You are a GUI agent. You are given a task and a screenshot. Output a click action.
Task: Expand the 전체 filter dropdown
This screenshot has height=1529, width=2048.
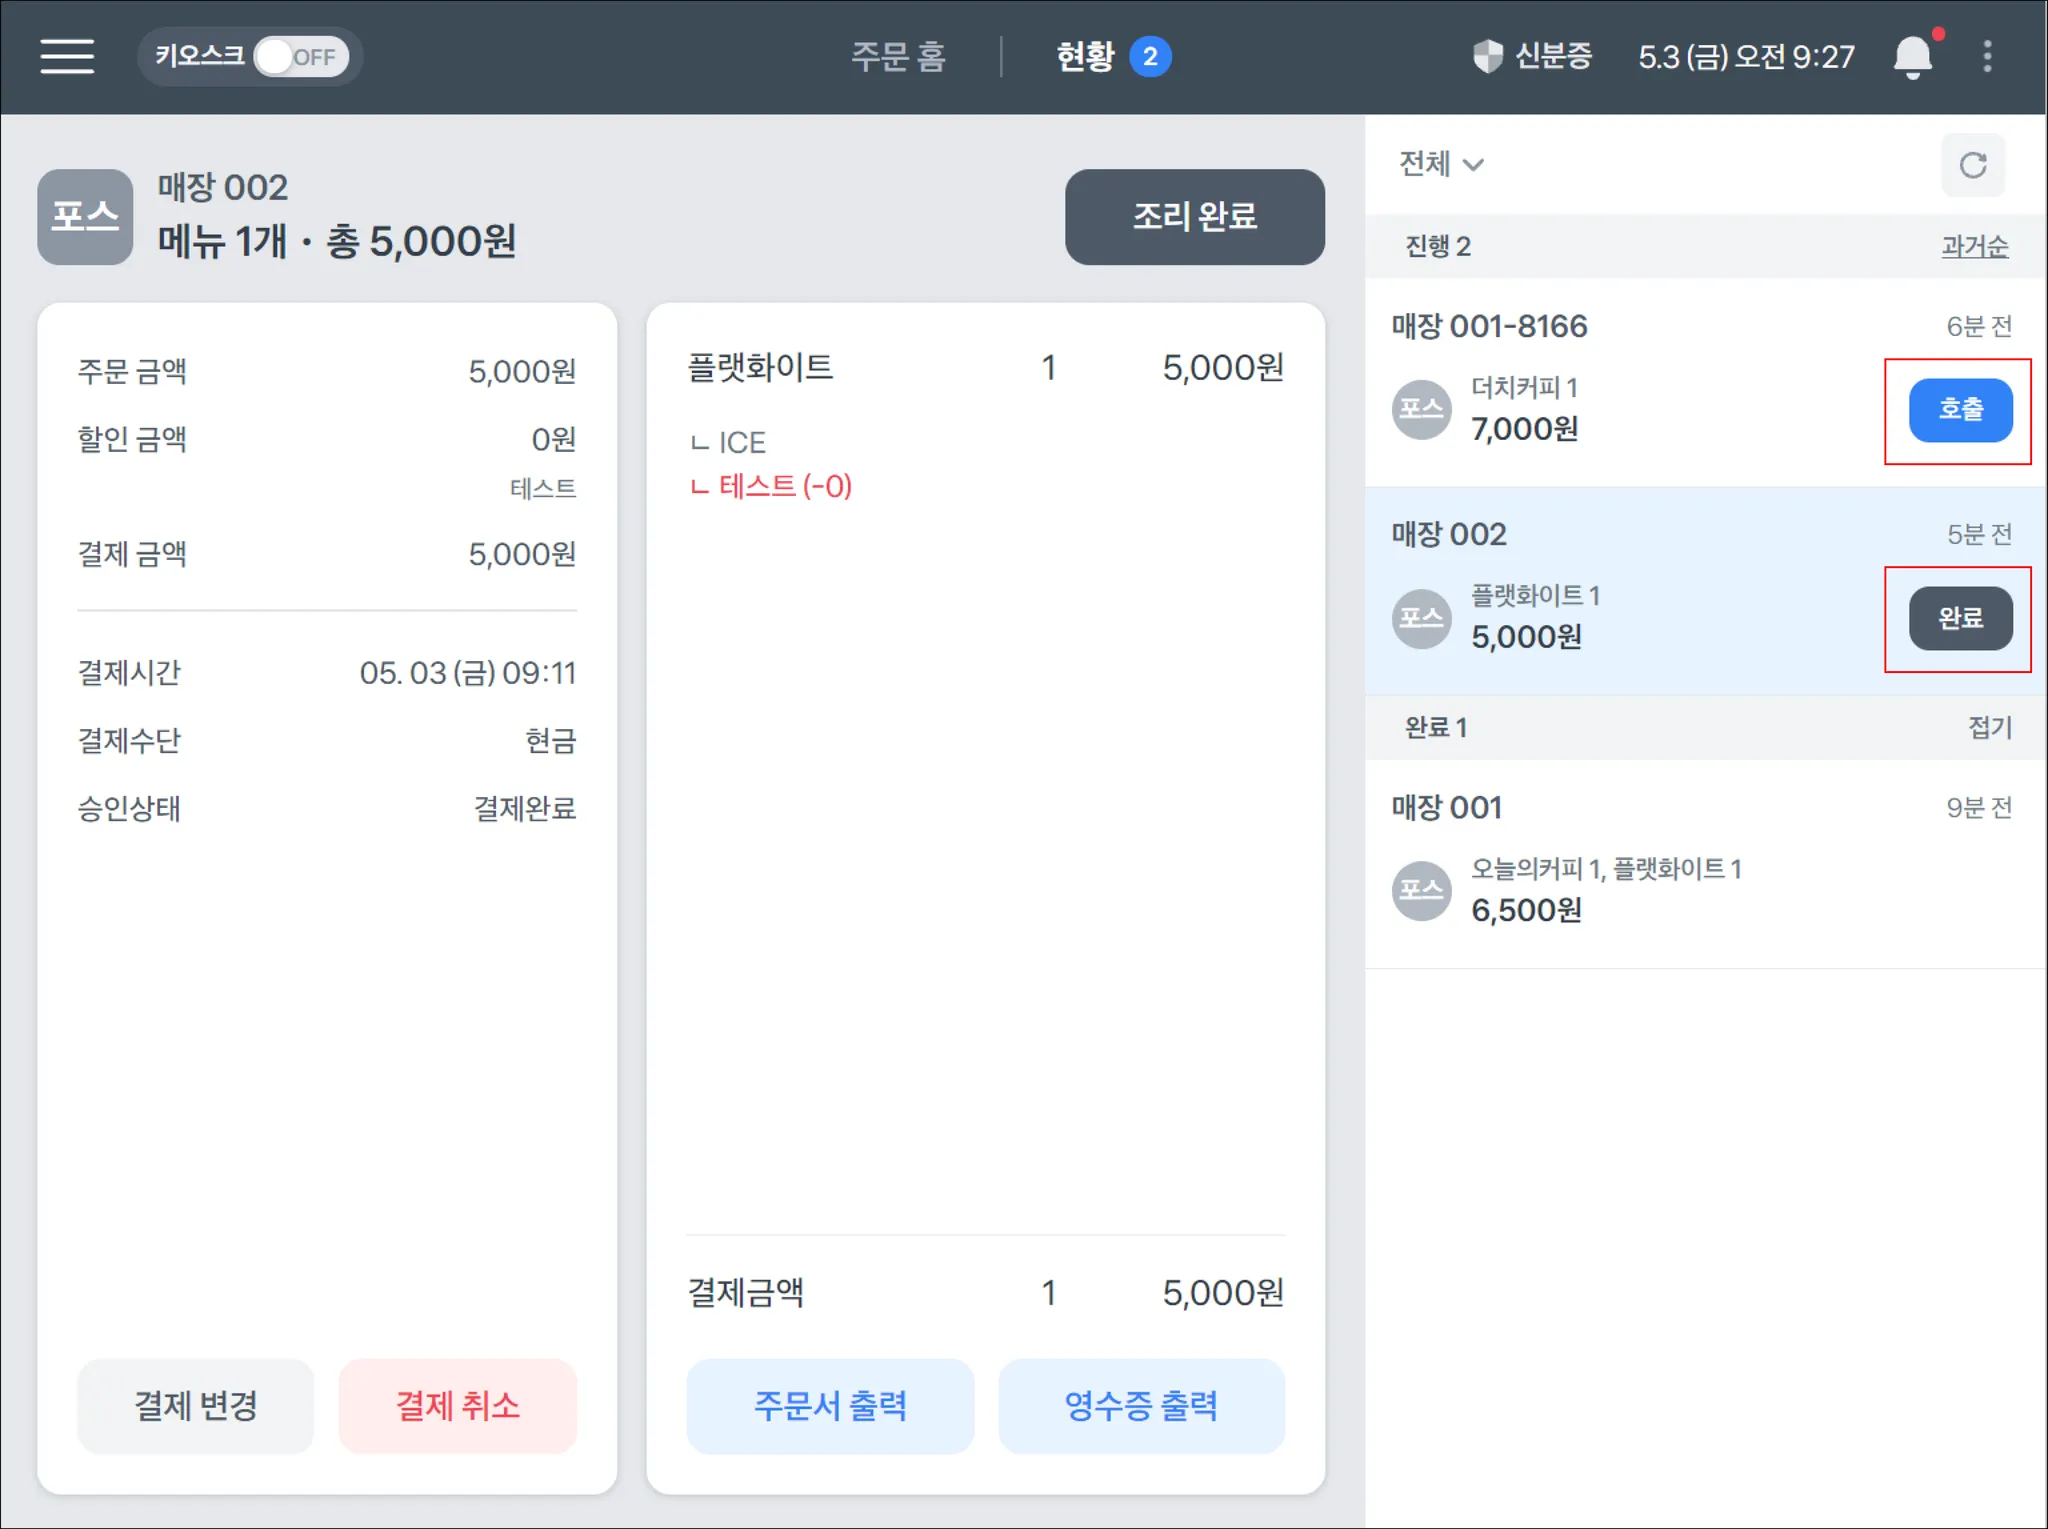[x=1441, y=164]
